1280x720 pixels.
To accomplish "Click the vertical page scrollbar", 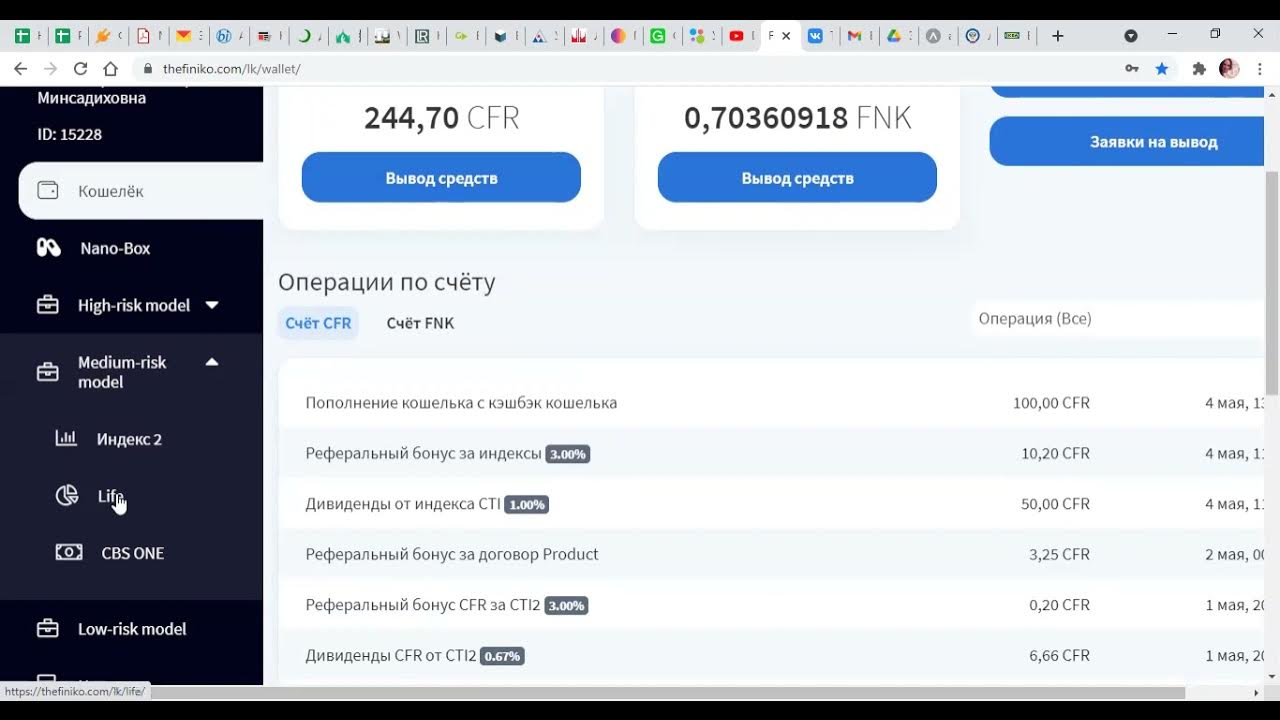I will point(1271,280).
